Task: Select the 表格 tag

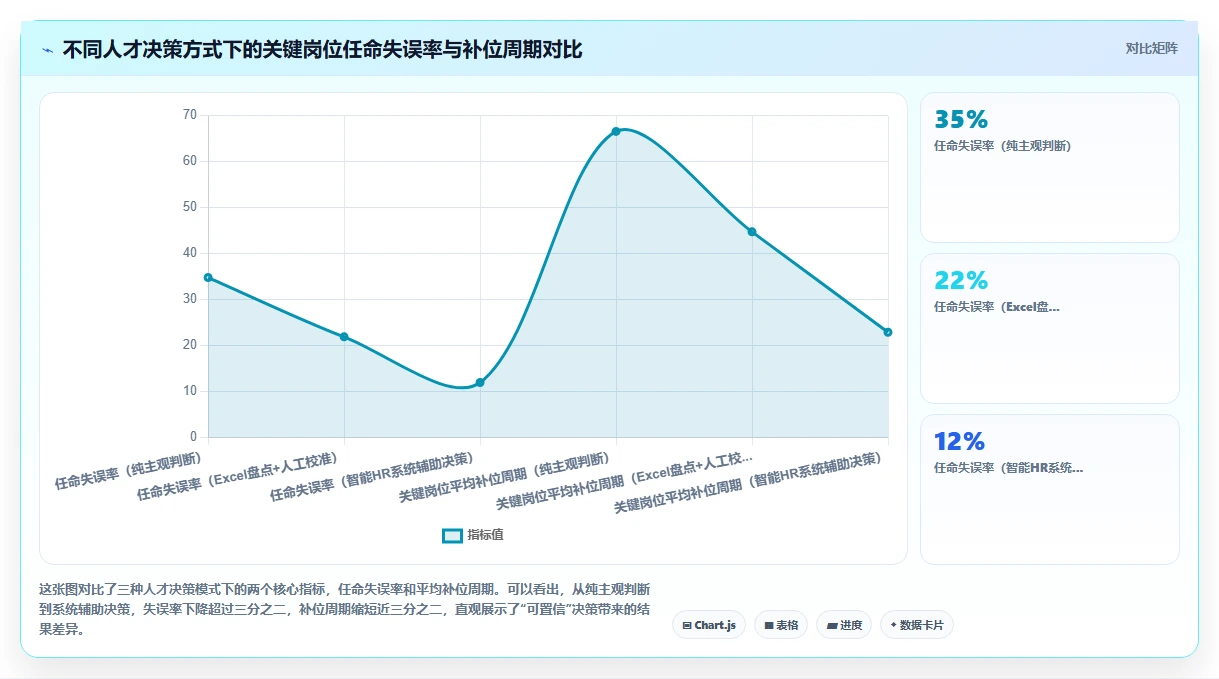Action: pos(781,625)
